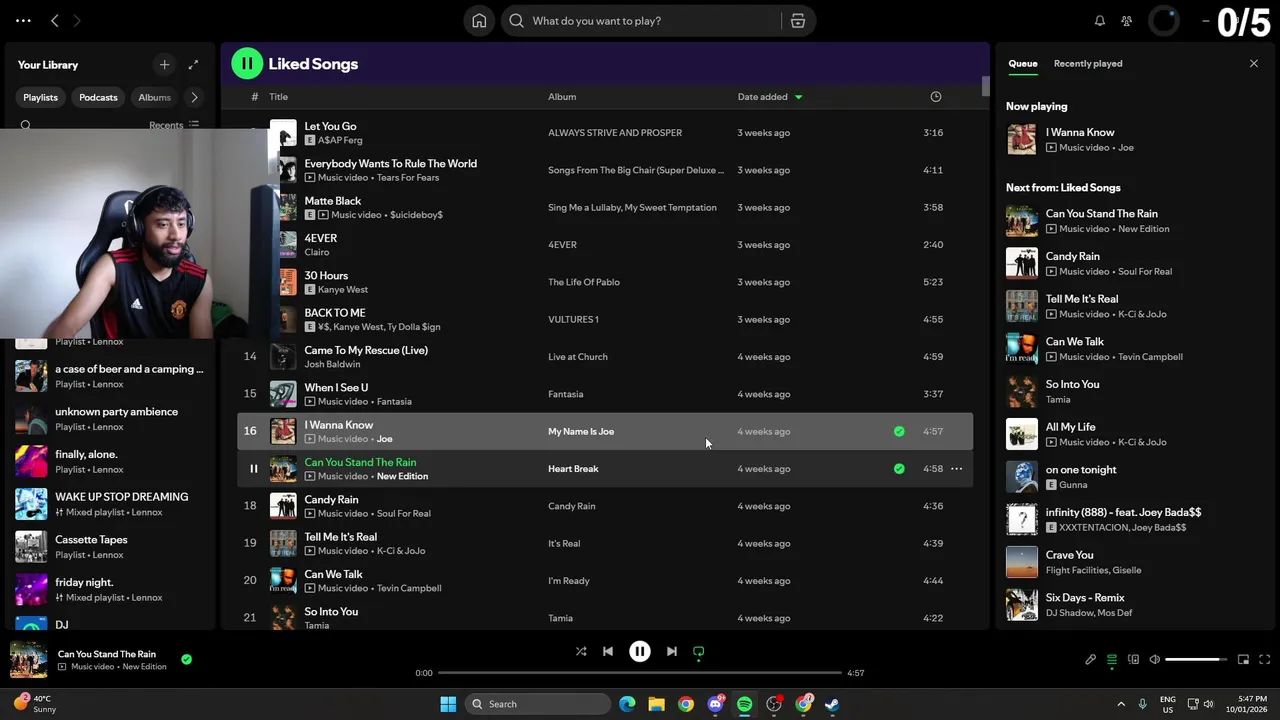Open File Explorer from taskbar
Screen dimensions: 1280x720
click(x=657, y=704)
